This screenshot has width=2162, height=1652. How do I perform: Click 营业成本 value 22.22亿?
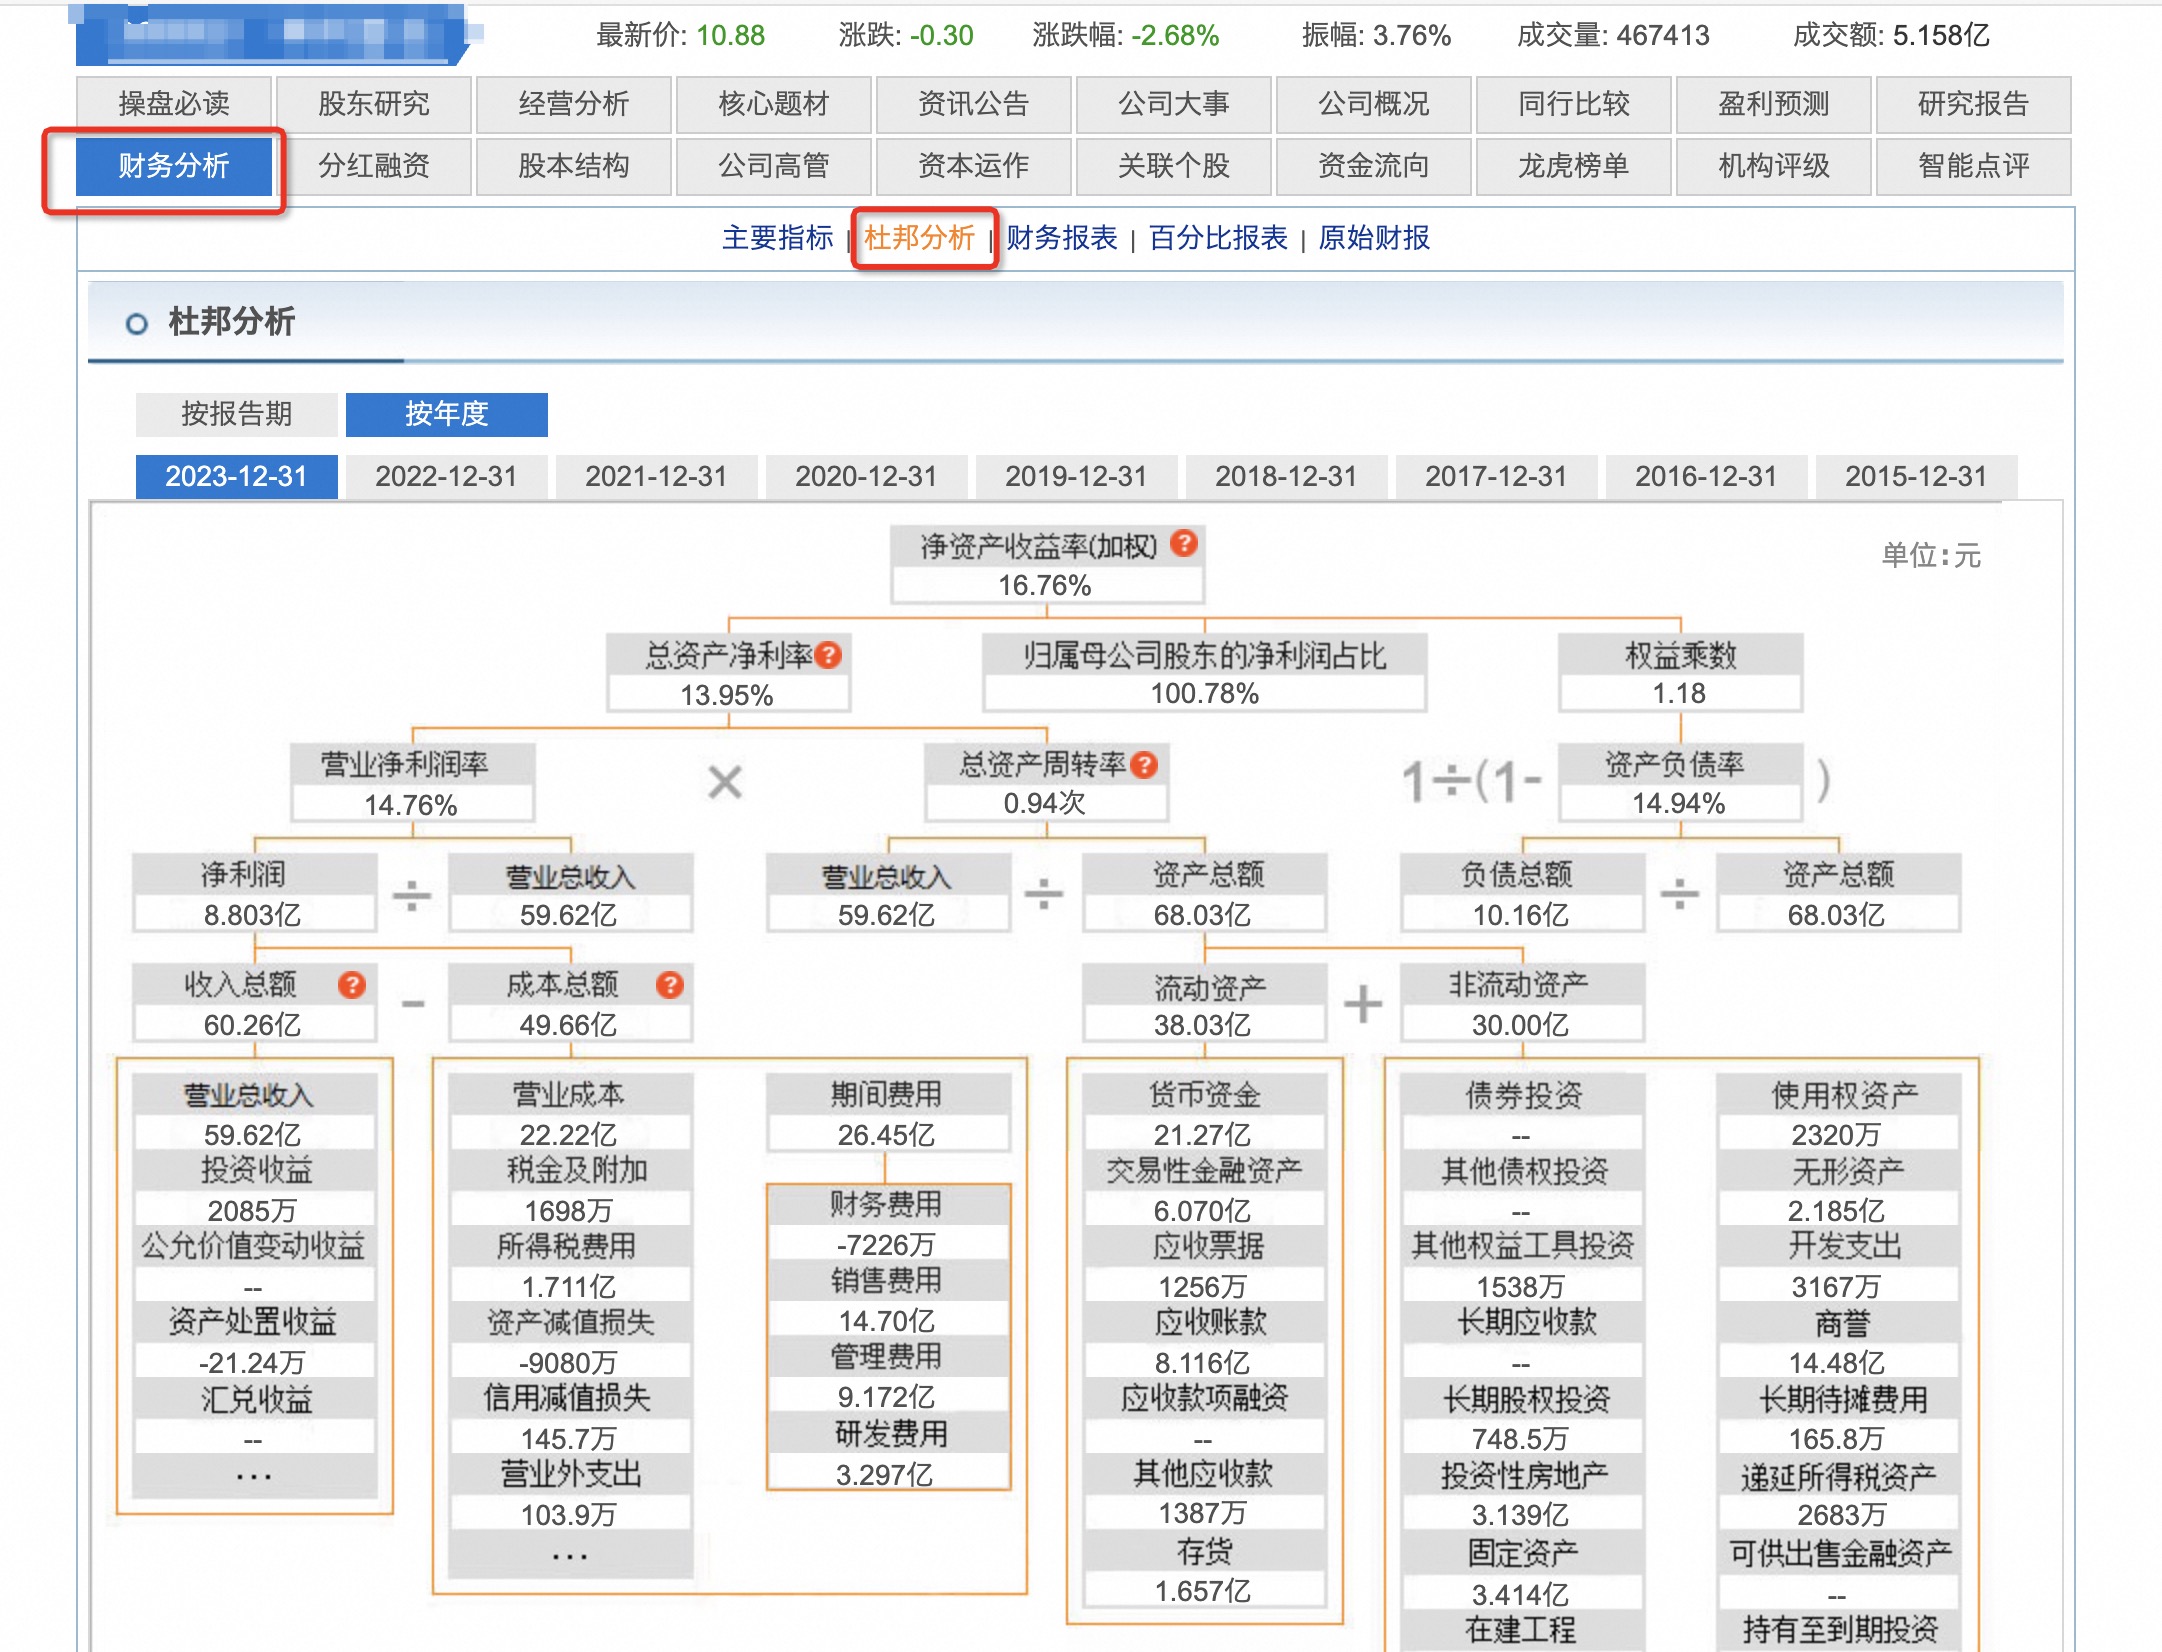[x=569, y=1135]
